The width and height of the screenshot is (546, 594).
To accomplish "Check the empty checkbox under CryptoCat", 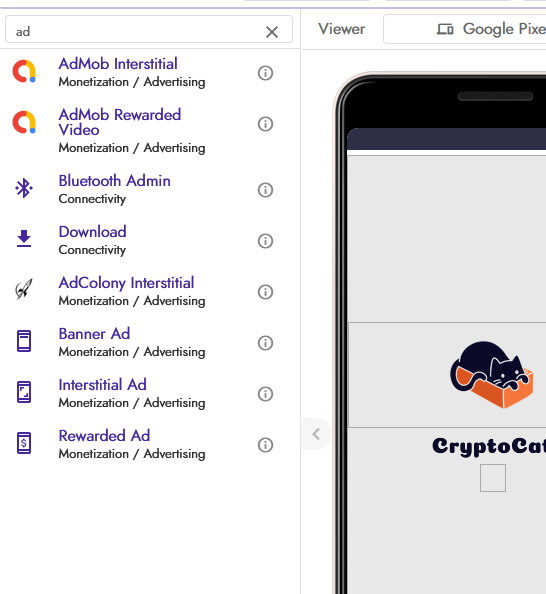I will click(493, 478).
